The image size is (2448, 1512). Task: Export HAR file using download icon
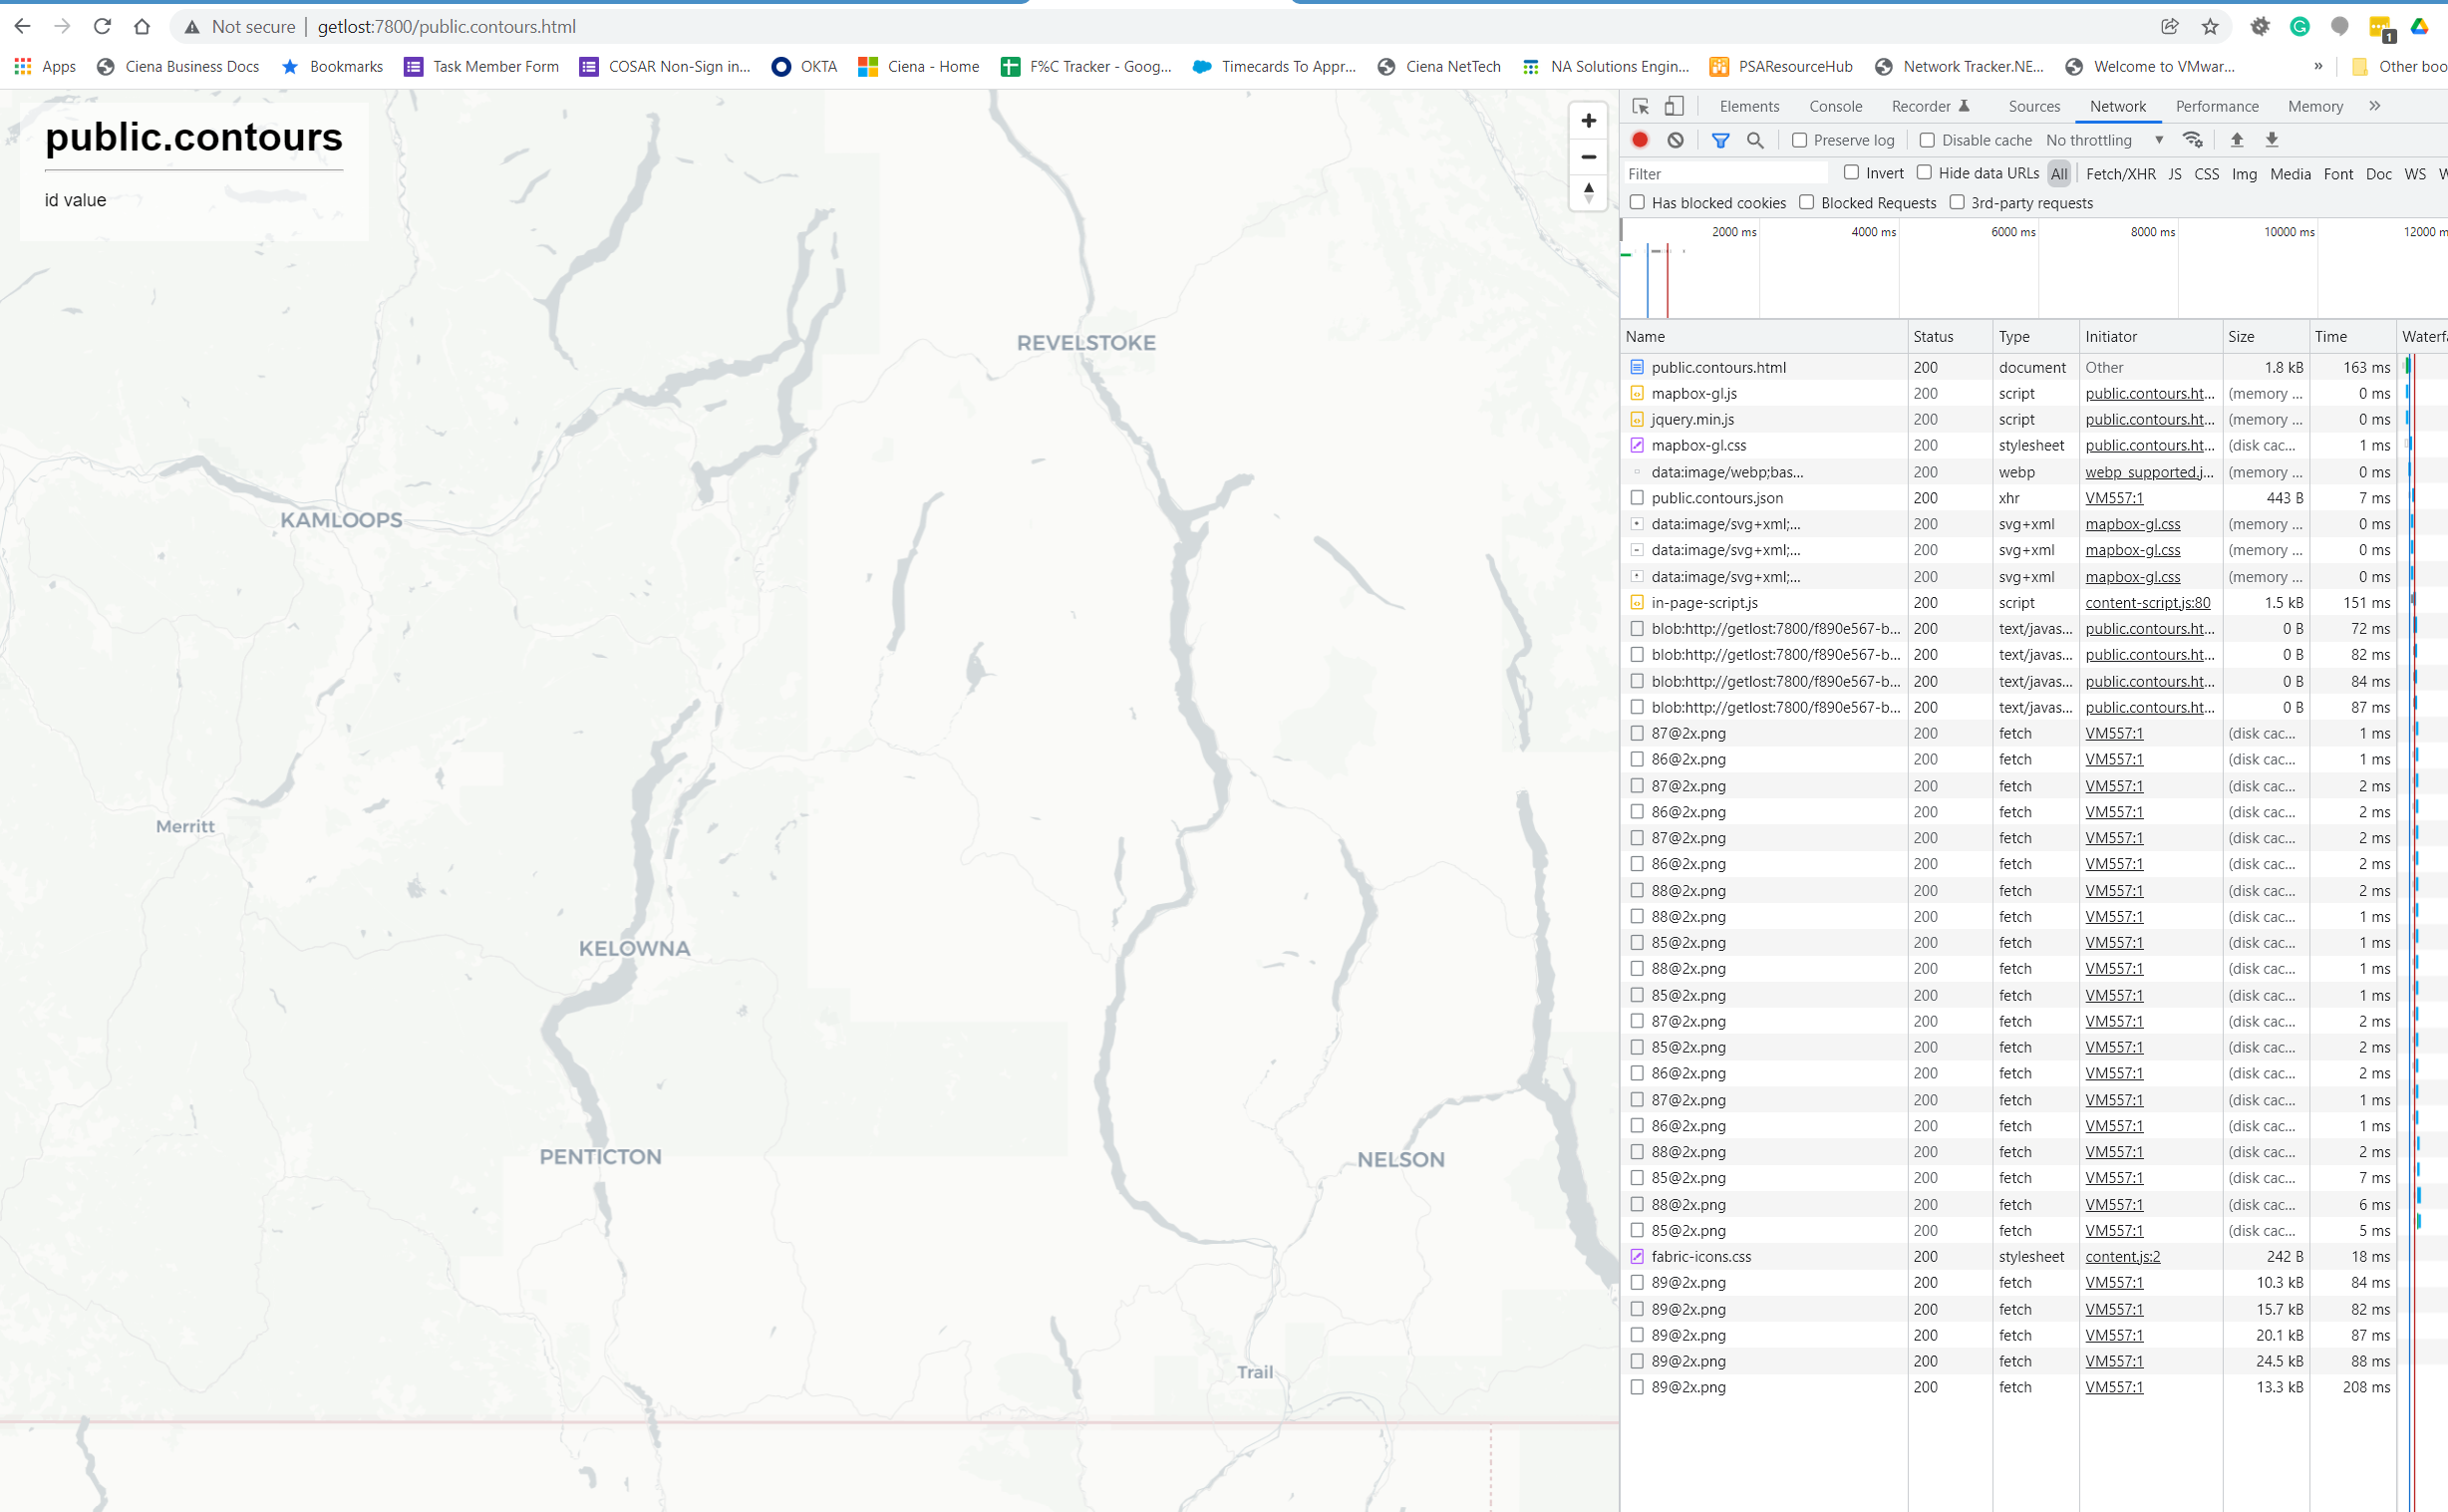coord(2273,140)
